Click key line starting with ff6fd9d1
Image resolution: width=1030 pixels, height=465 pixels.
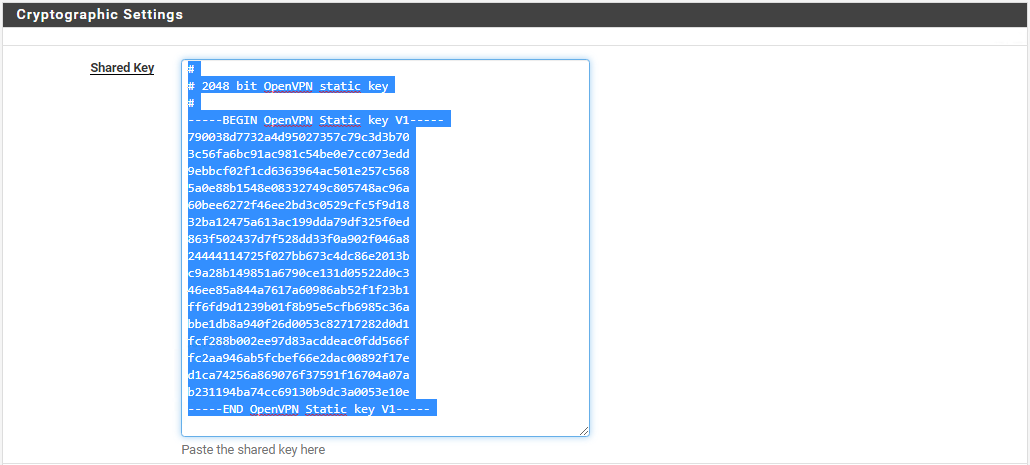pos(299,307)
